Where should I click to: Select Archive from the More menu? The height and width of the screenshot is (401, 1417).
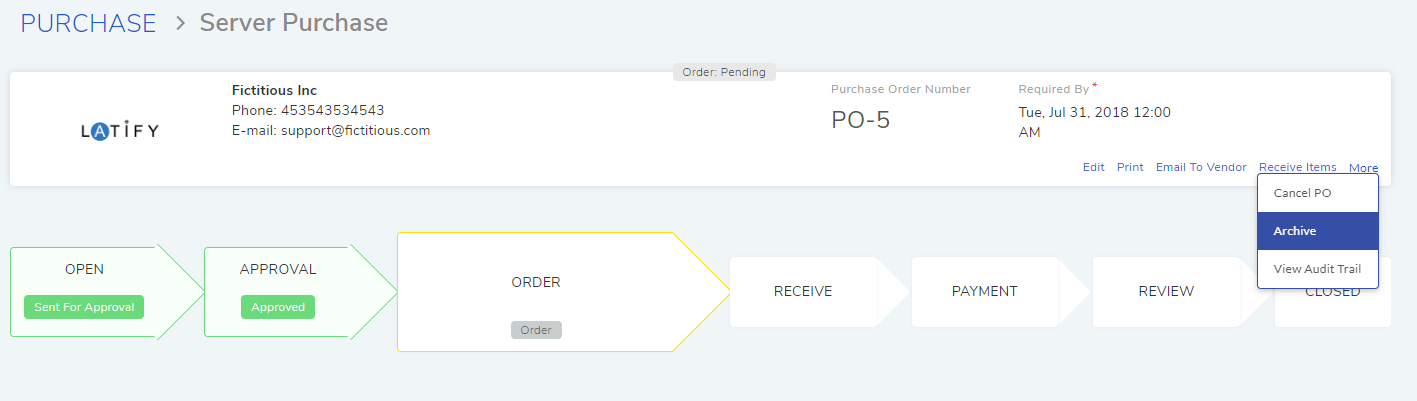[1318, 231]
